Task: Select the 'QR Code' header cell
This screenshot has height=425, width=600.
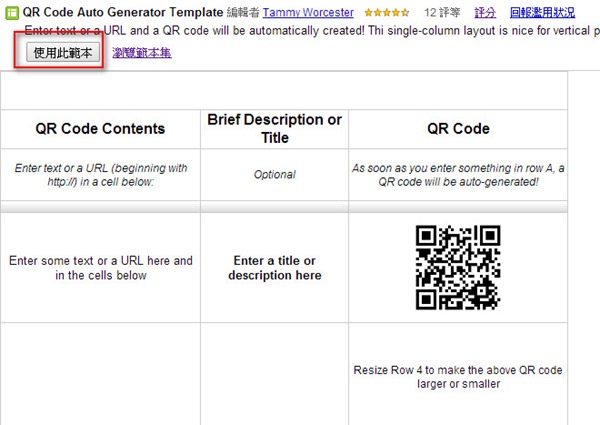Action: pyautogui.click(x=458, y=129)
